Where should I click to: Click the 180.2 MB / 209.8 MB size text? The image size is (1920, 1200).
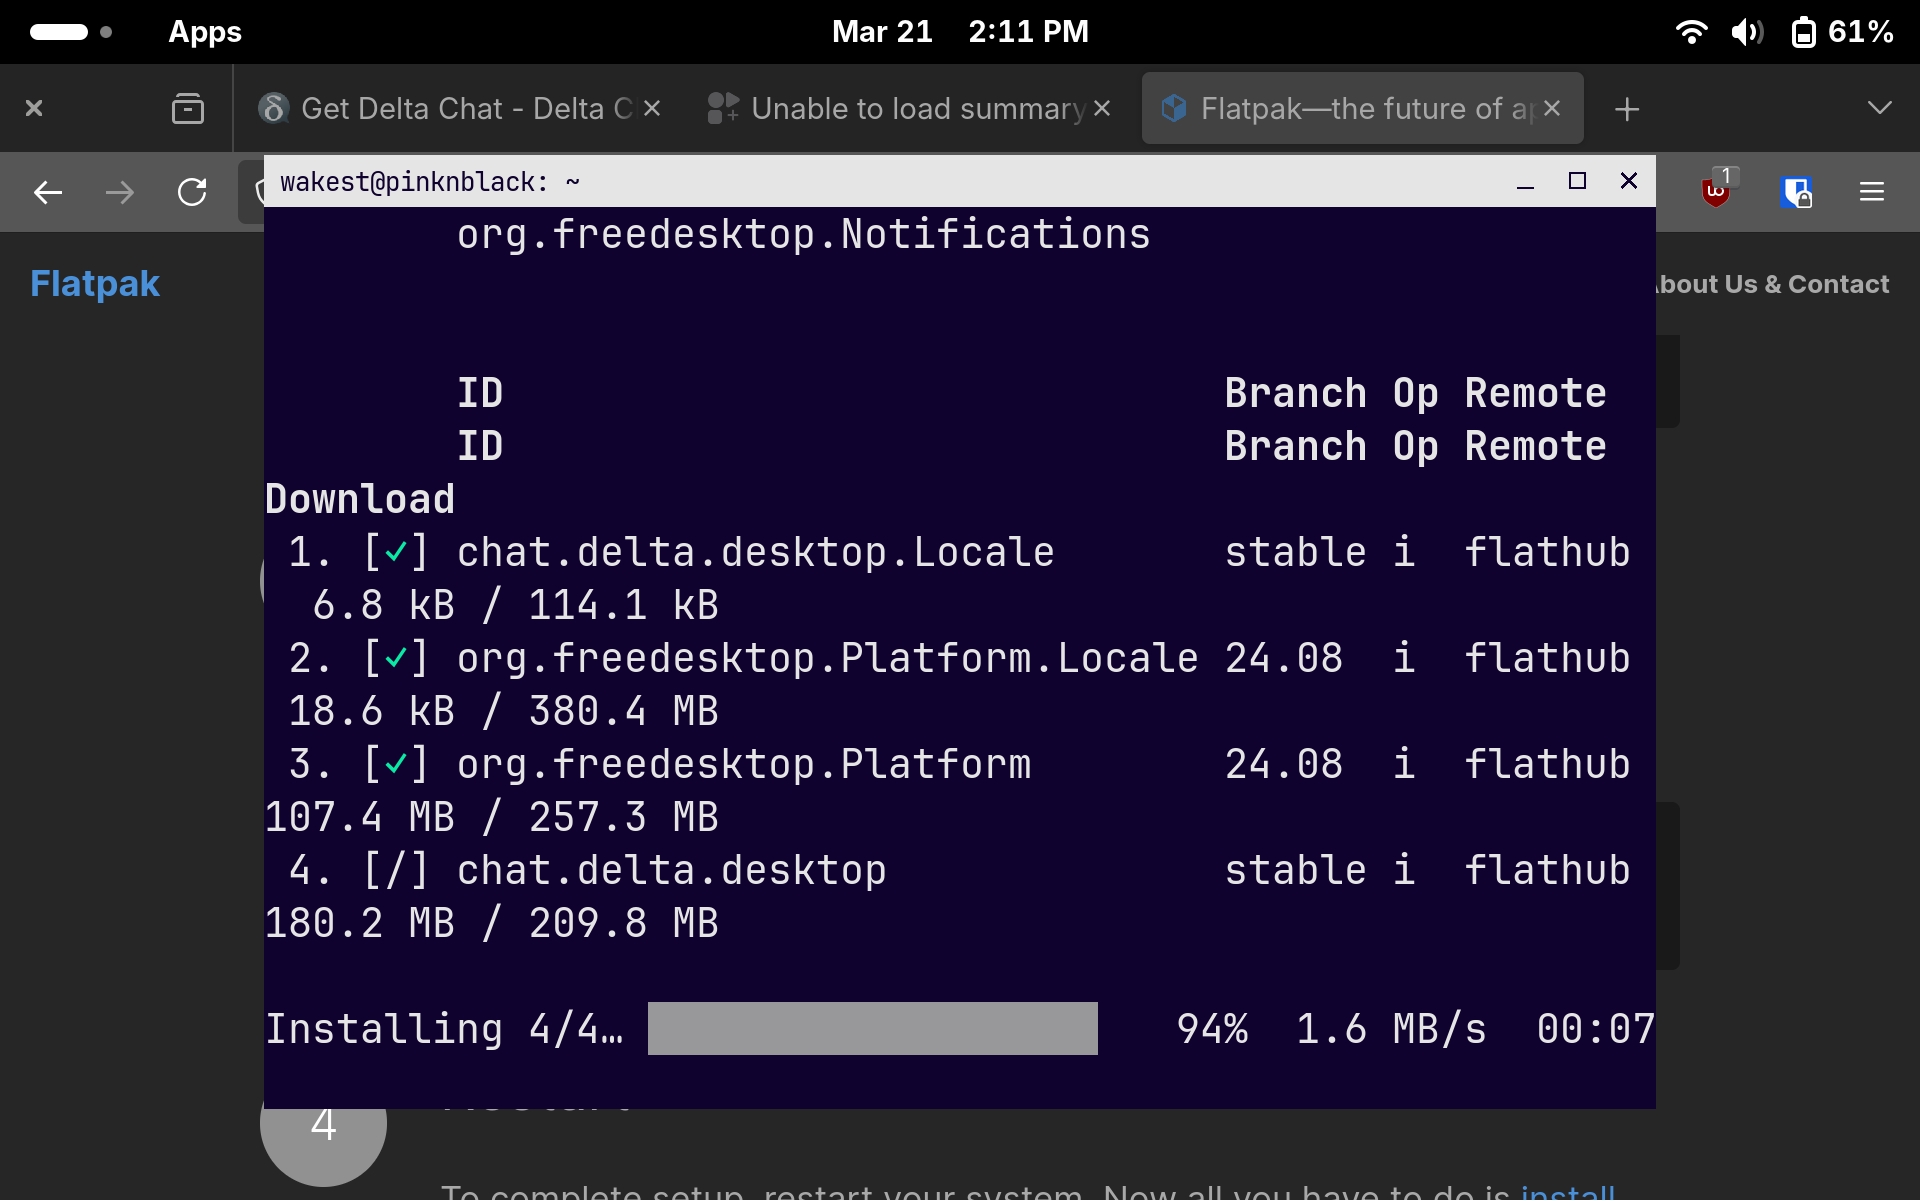[492, 923]
